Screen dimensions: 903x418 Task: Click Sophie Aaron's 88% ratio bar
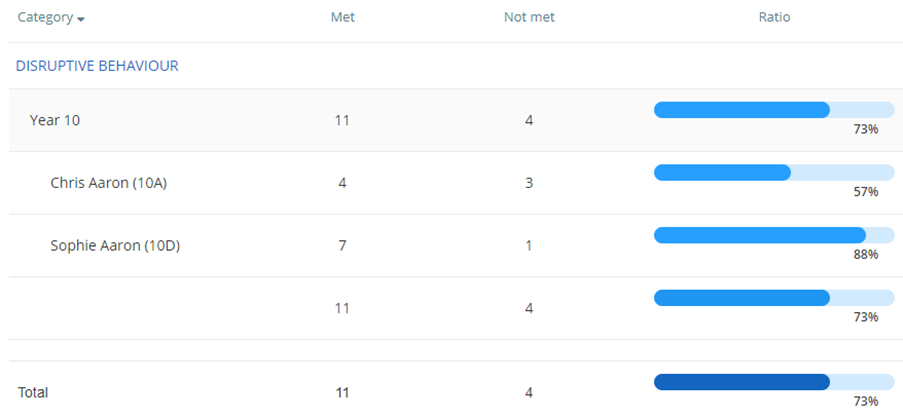774,235
